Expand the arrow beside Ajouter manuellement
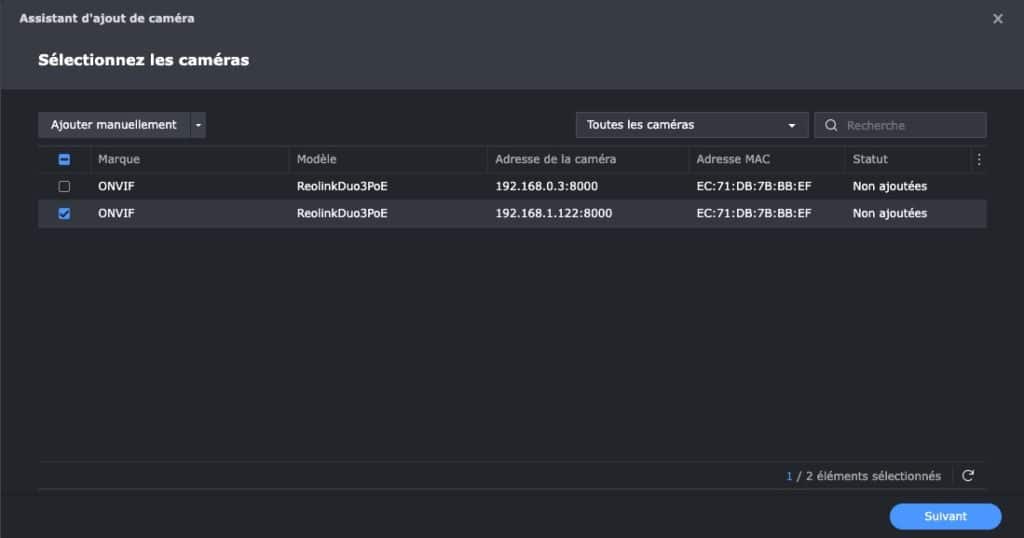This screenshot has width=1024, height=538. [198, 125]
